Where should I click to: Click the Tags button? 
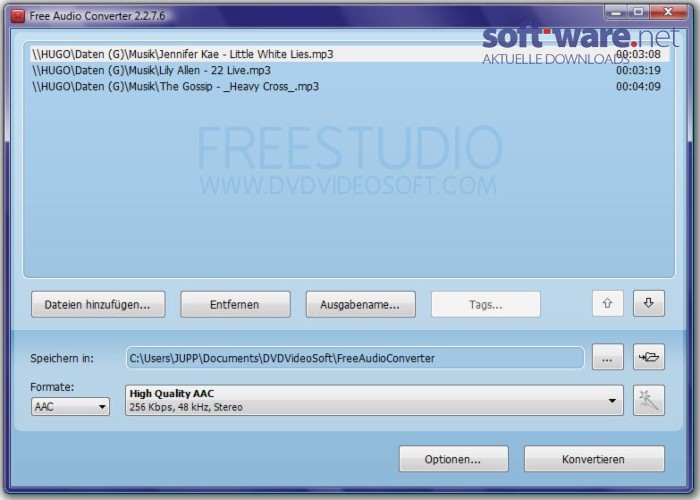[486, 304]
